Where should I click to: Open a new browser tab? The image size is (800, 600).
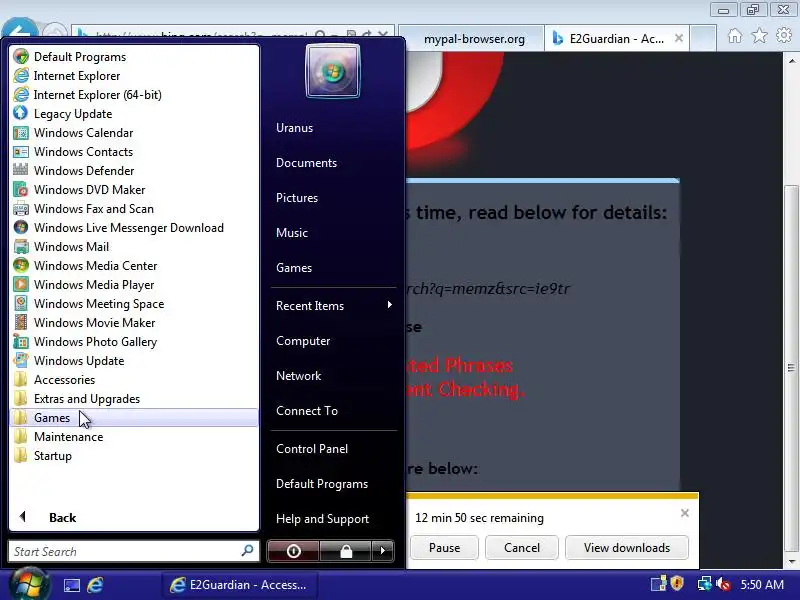[703, 39]
